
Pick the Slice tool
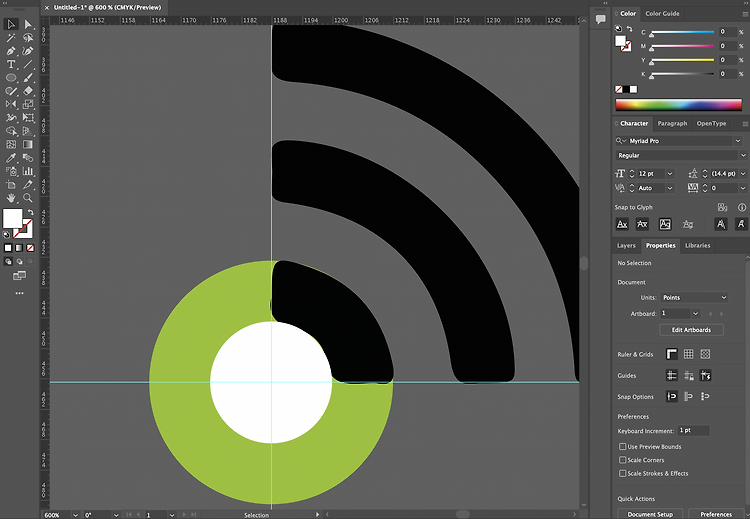click(x=28, y=184)
